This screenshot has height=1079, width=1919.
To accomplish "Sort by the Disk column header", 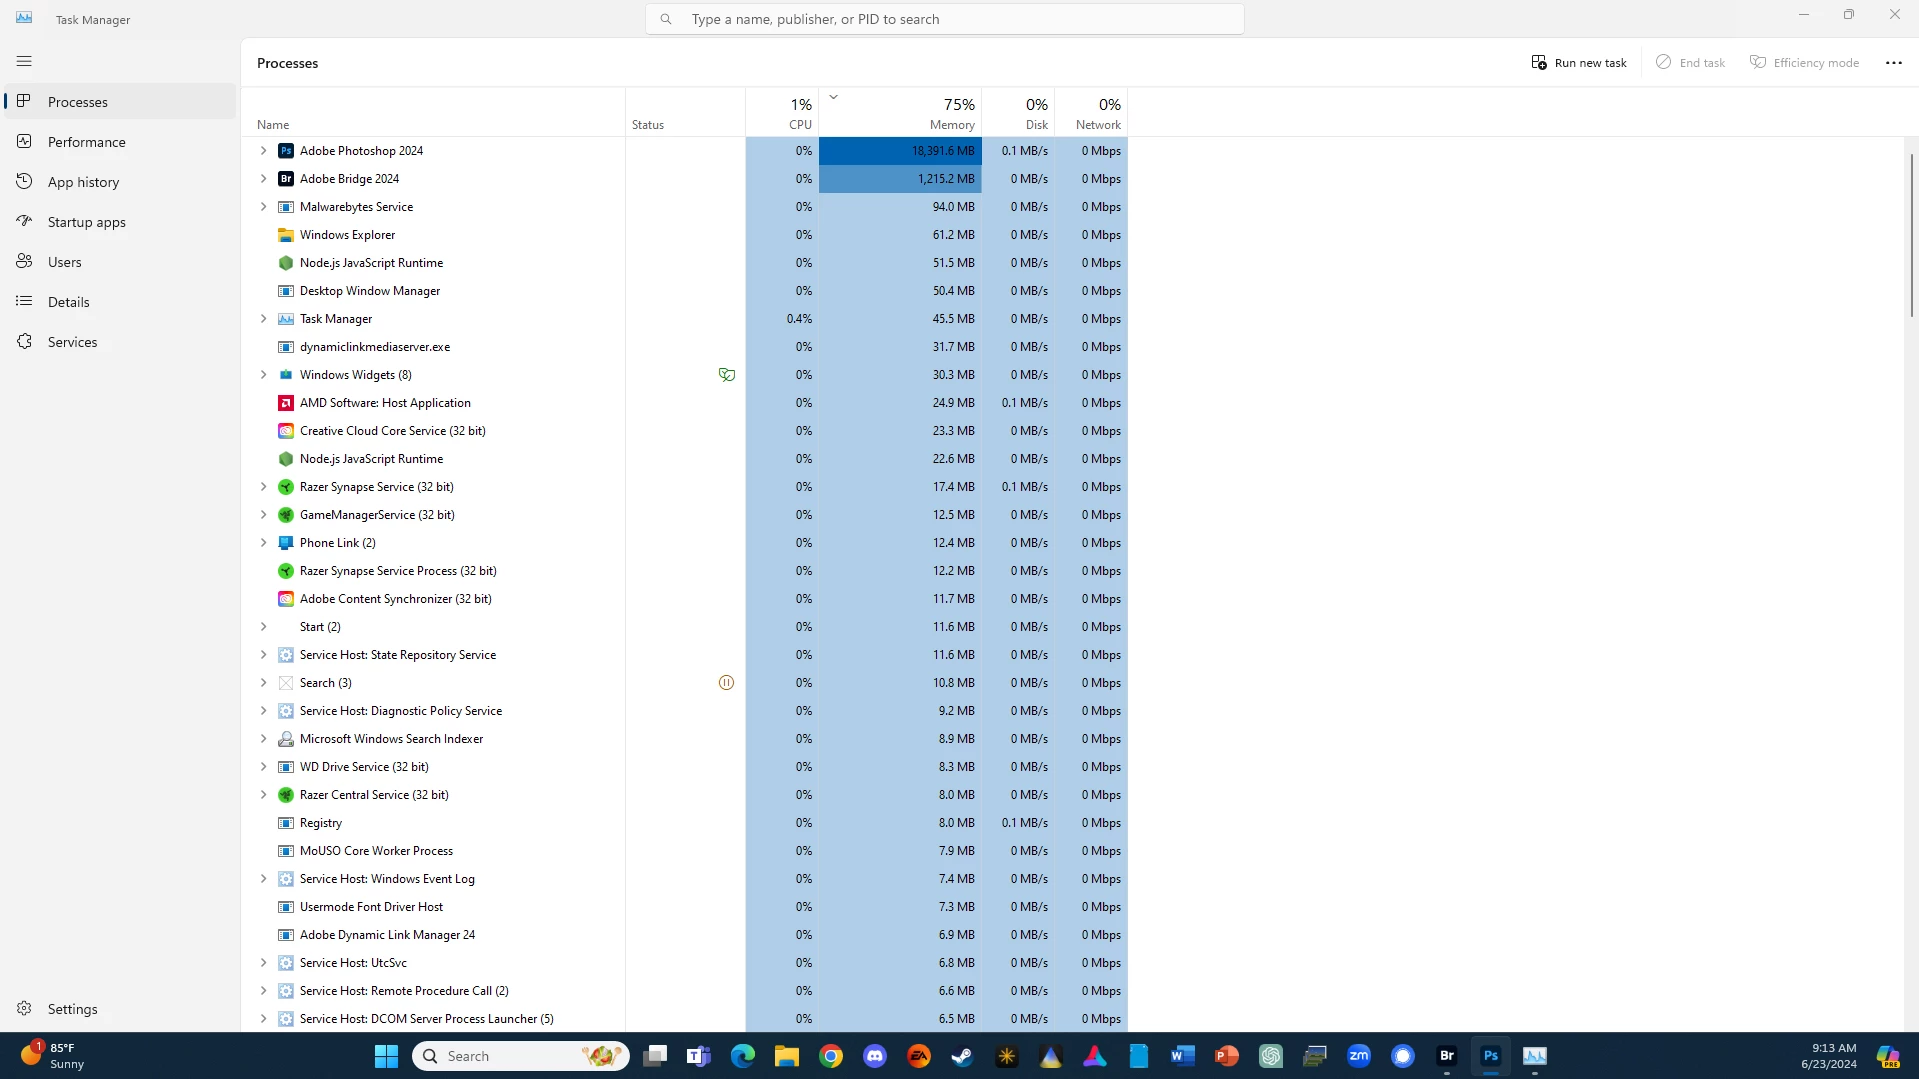I will coord(1018,112).
